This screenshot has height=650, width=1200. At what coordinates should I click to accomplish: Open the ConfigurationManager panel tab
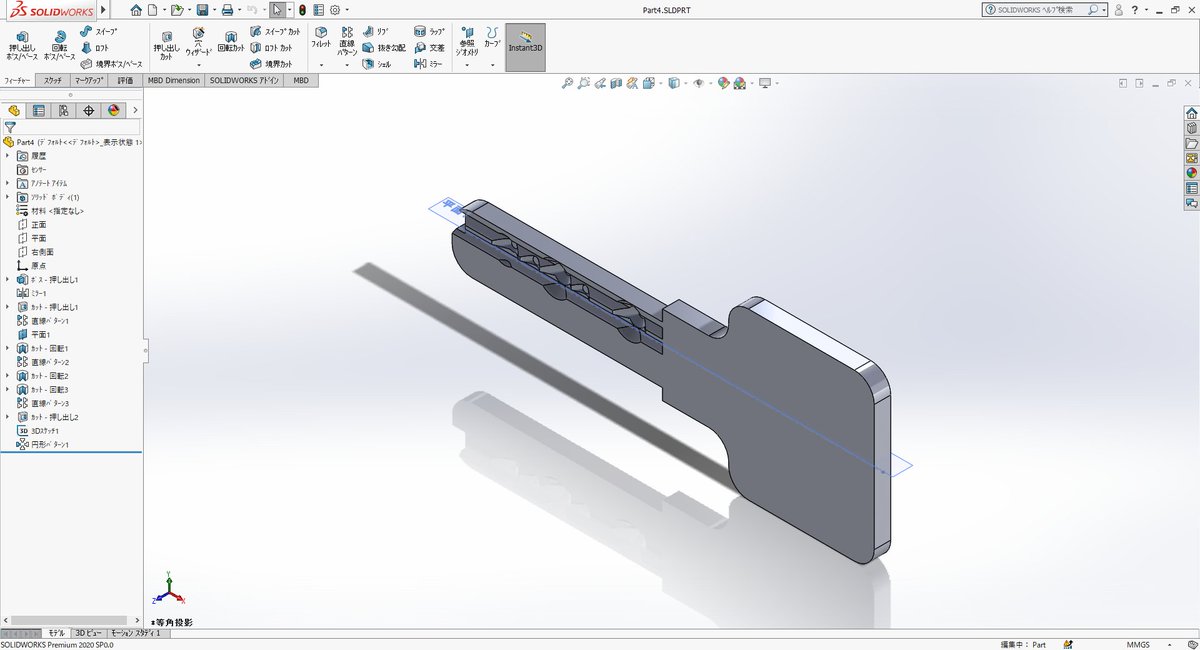click(63, 110)
